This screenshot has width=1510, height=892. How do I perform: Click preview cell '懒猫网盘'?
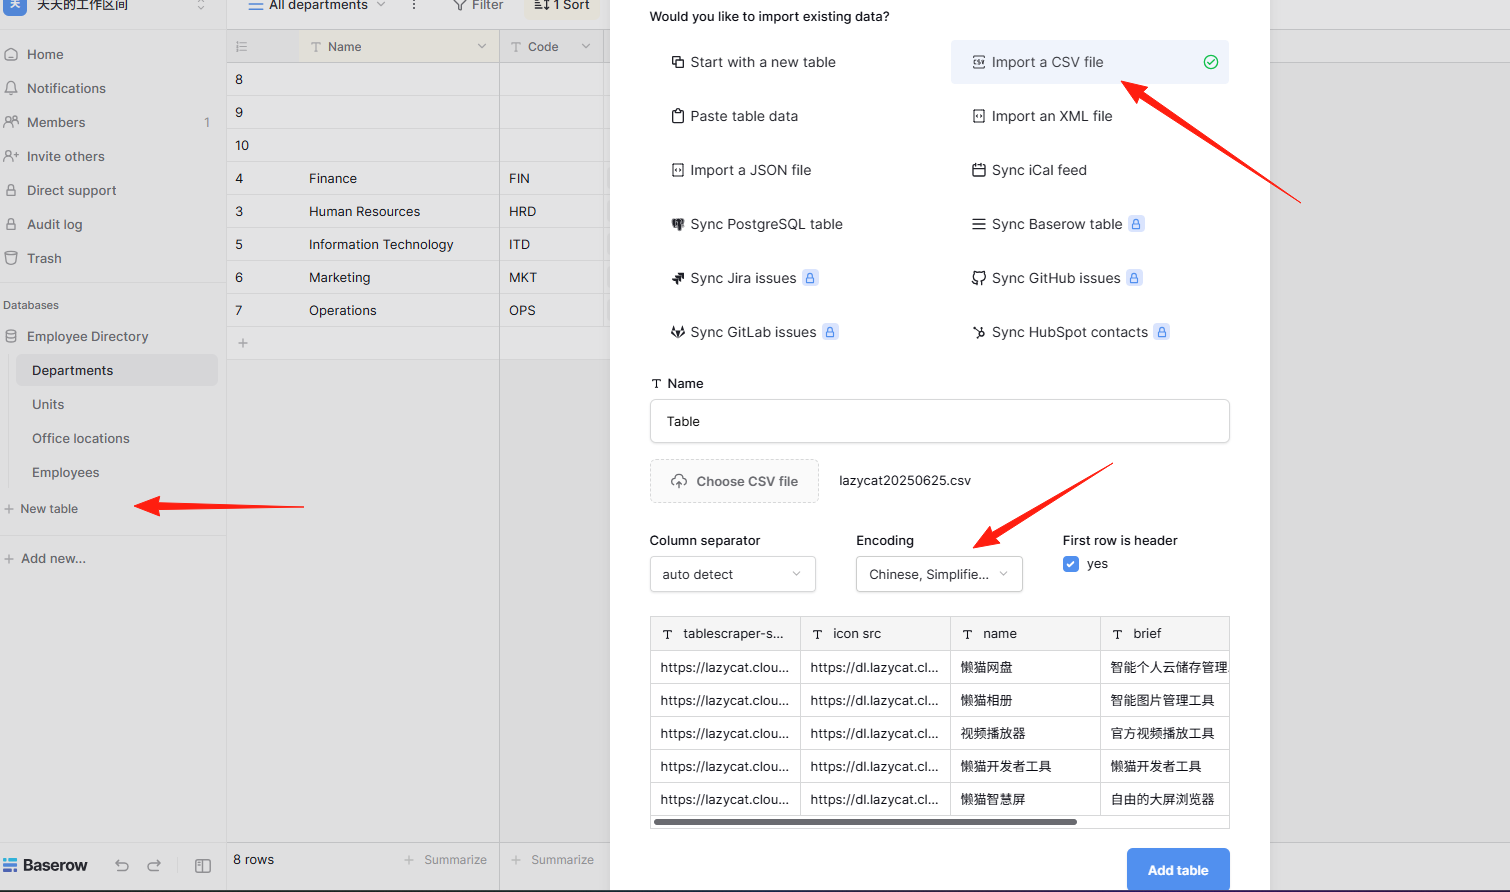[1025, 667]
